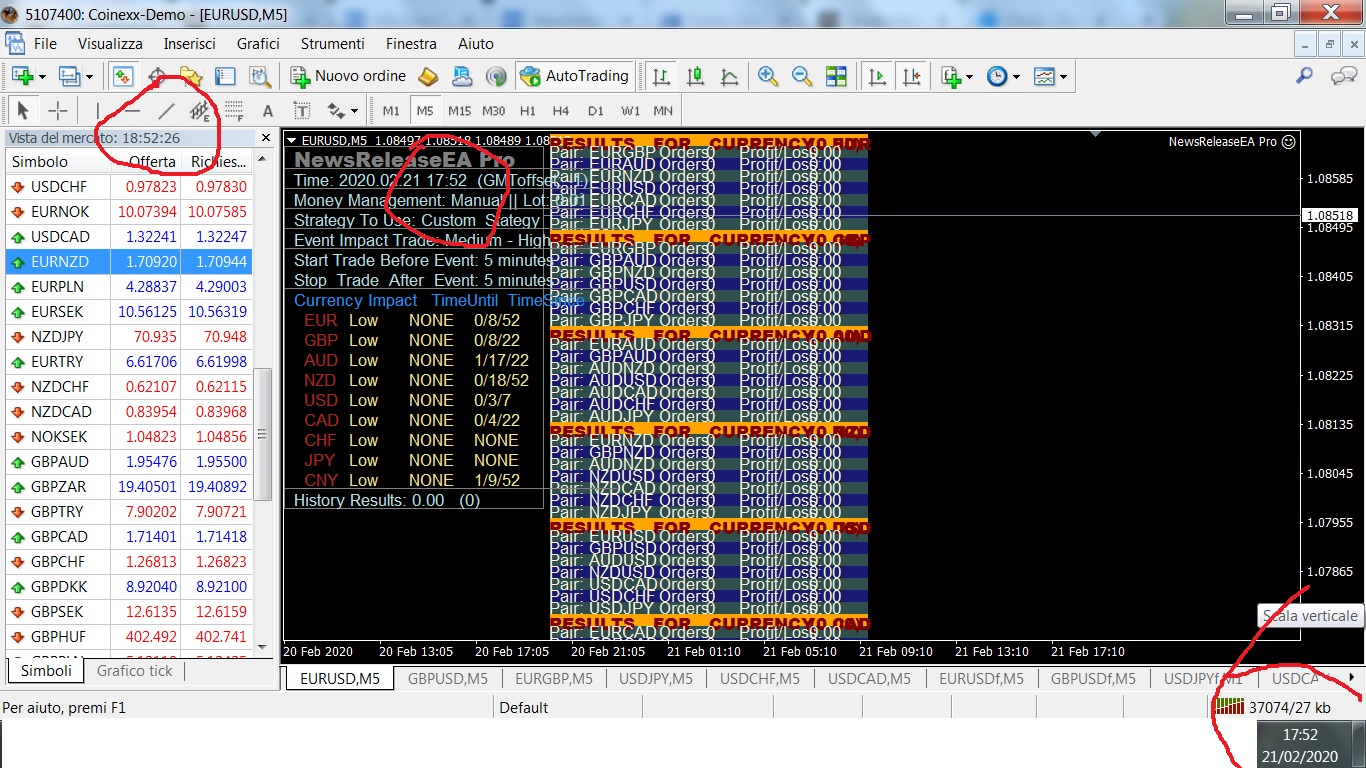The image size is (1366, 768).
Task: Open the Data Window crosshair-target icon
Action: pos(157,76)
